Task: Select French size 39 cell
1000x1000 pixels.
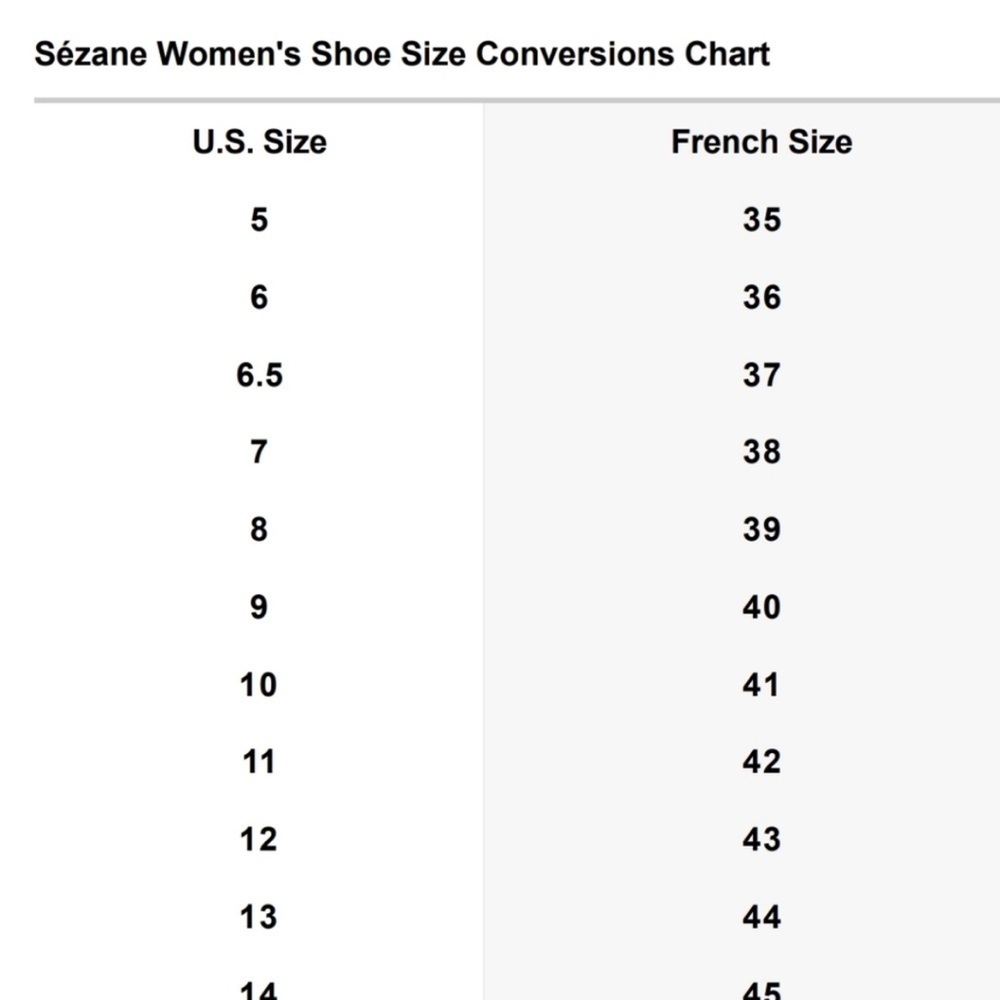Action: click(x=761, y=529)
